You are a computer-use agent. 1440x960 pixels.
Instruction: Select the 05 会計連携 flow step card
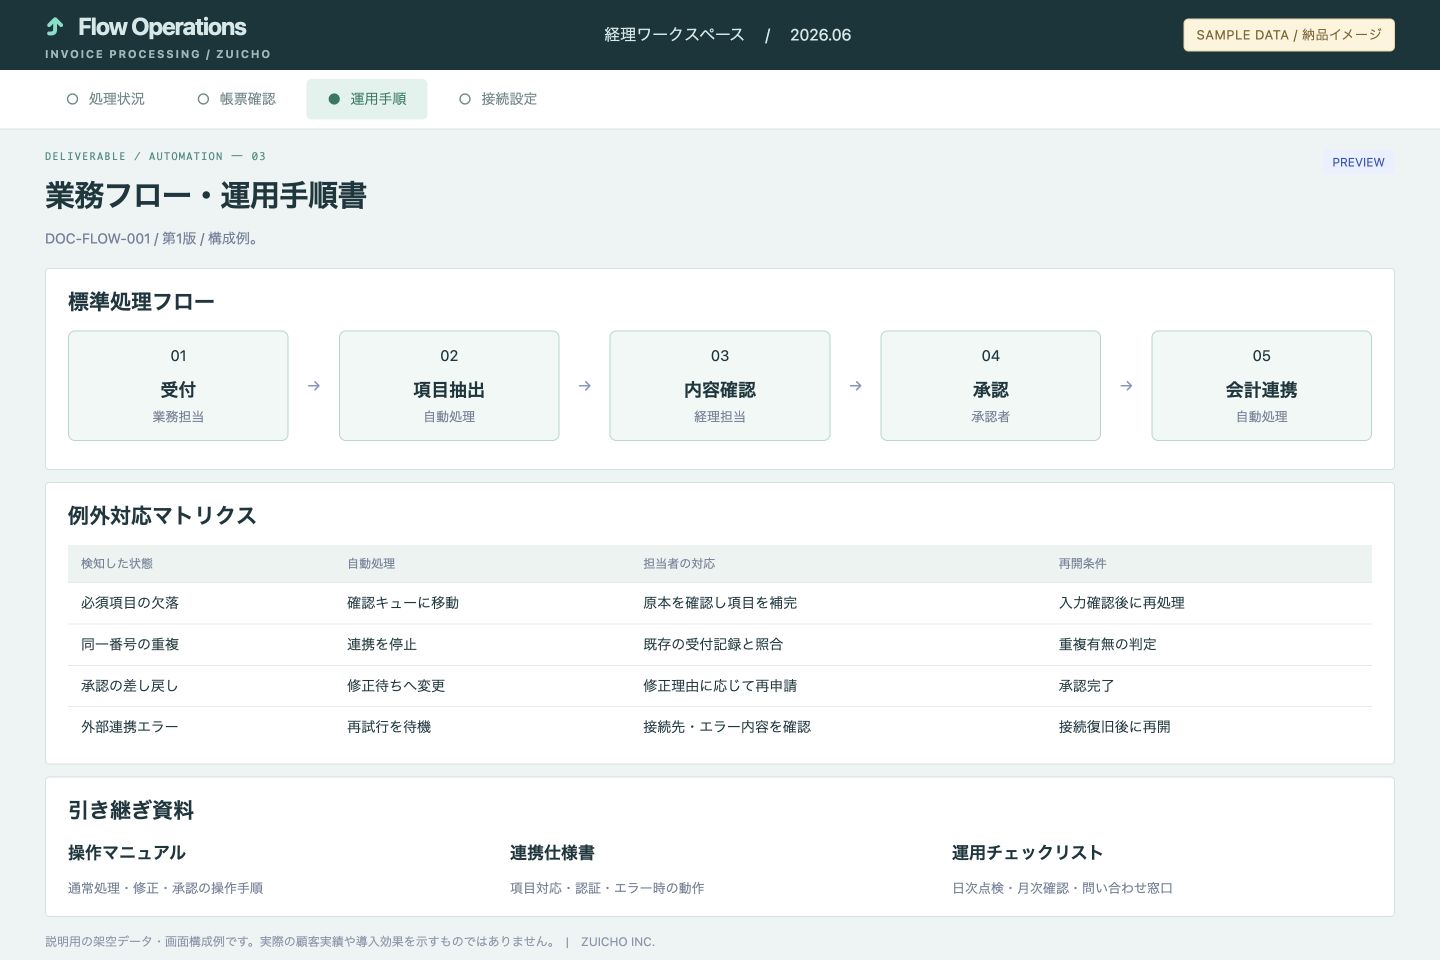coord(1262,386)
